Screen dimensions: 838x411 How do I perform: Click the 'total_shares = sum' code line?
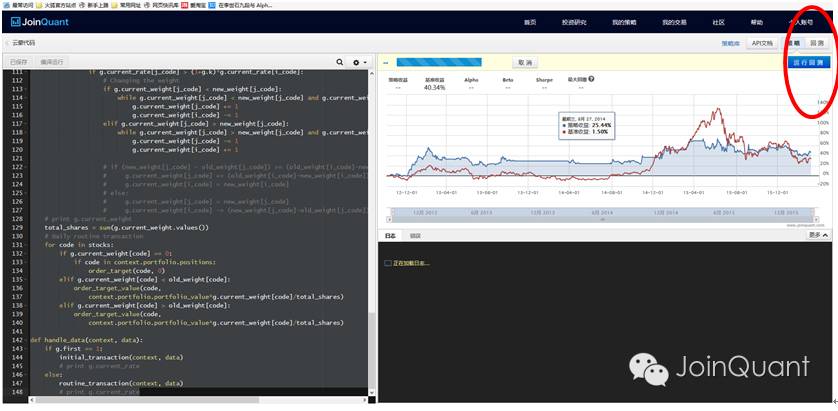[x=127, y=228]
